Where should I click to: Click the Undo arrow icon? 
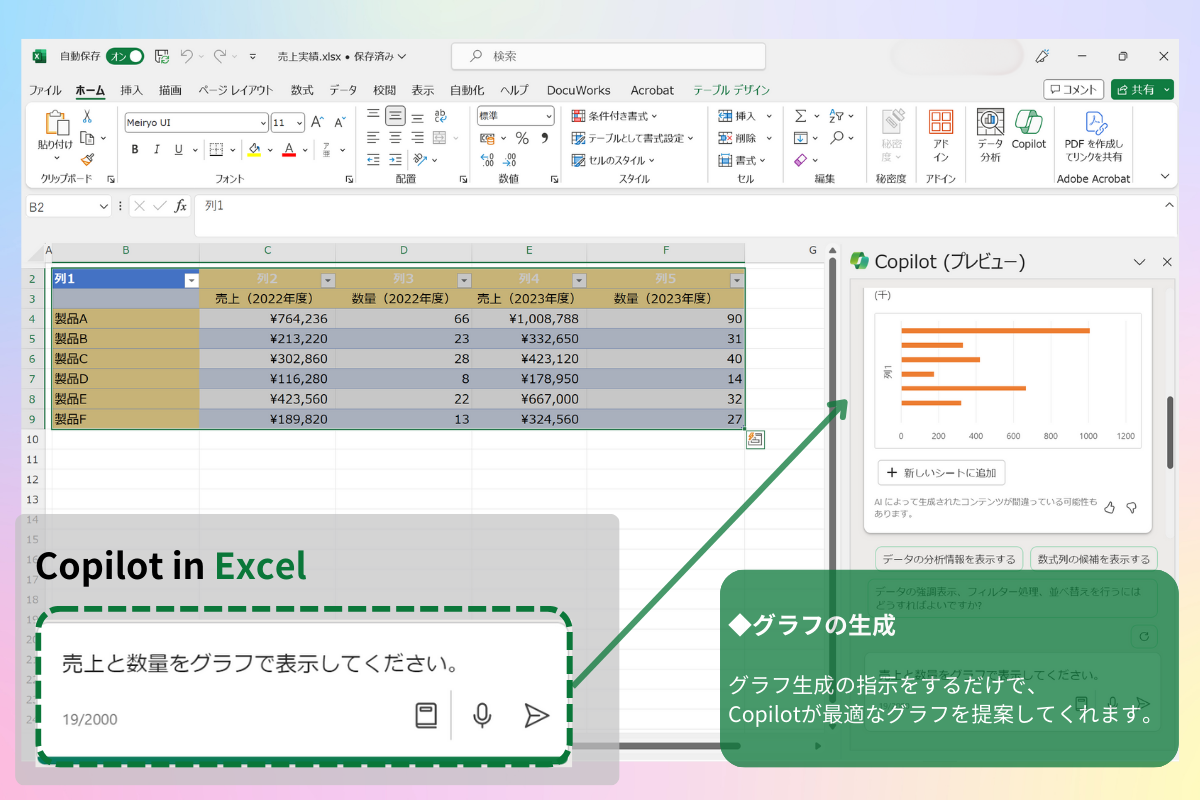click(x=186, y=56)
